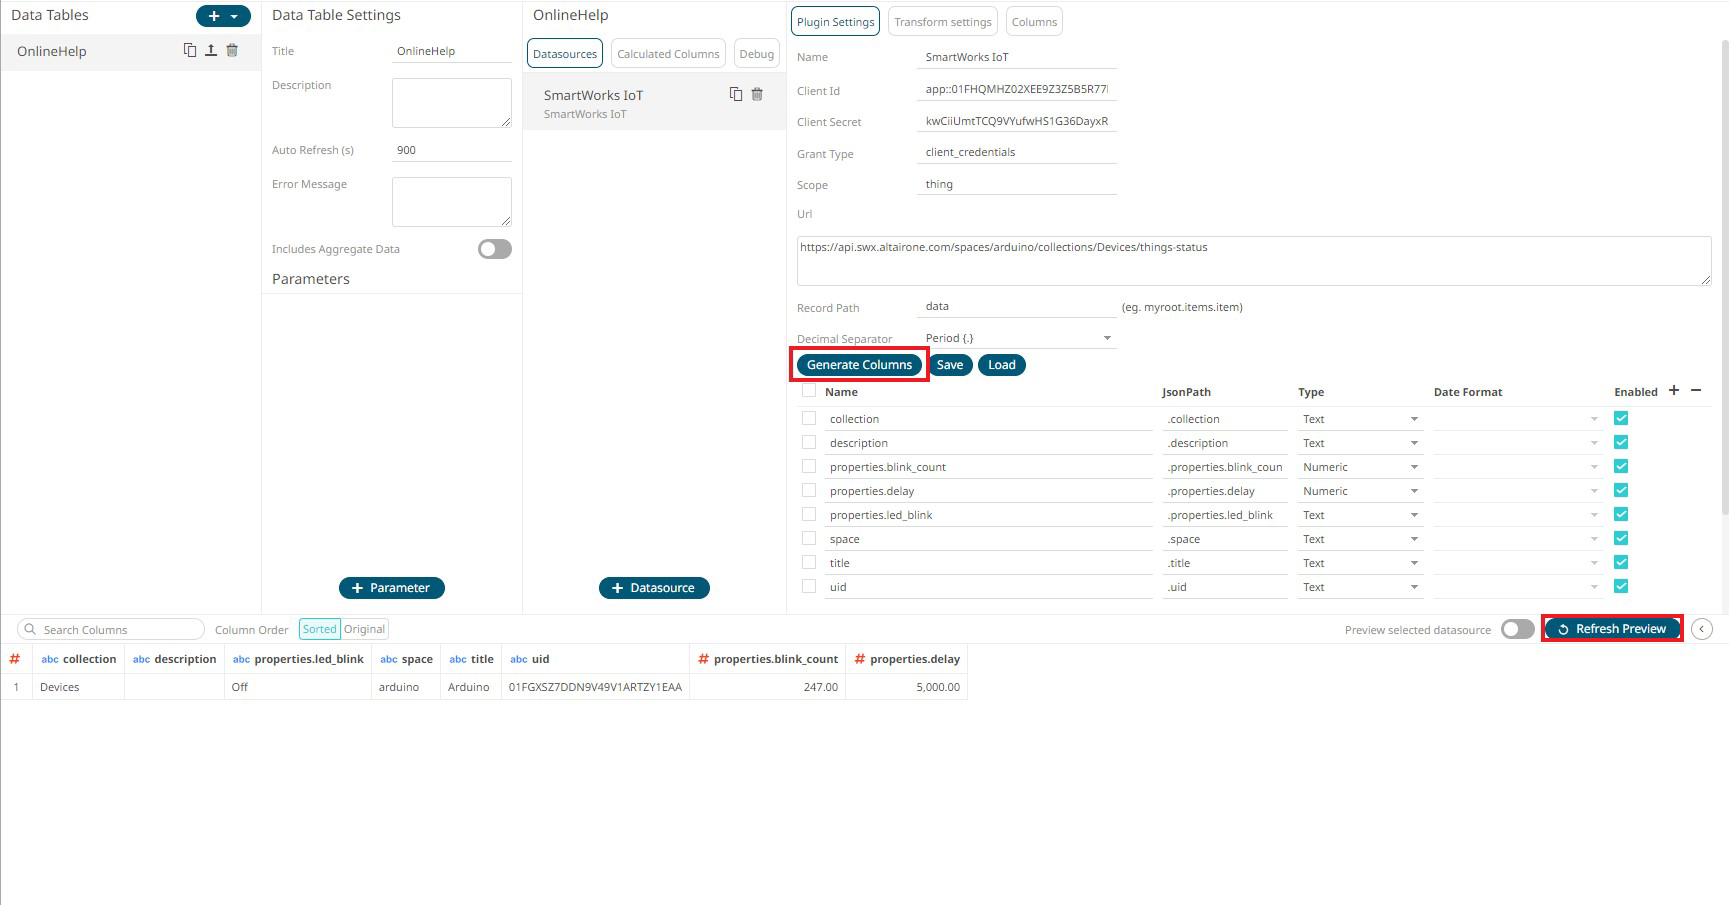Click the upload icon for OnlineHelp table

211,50
